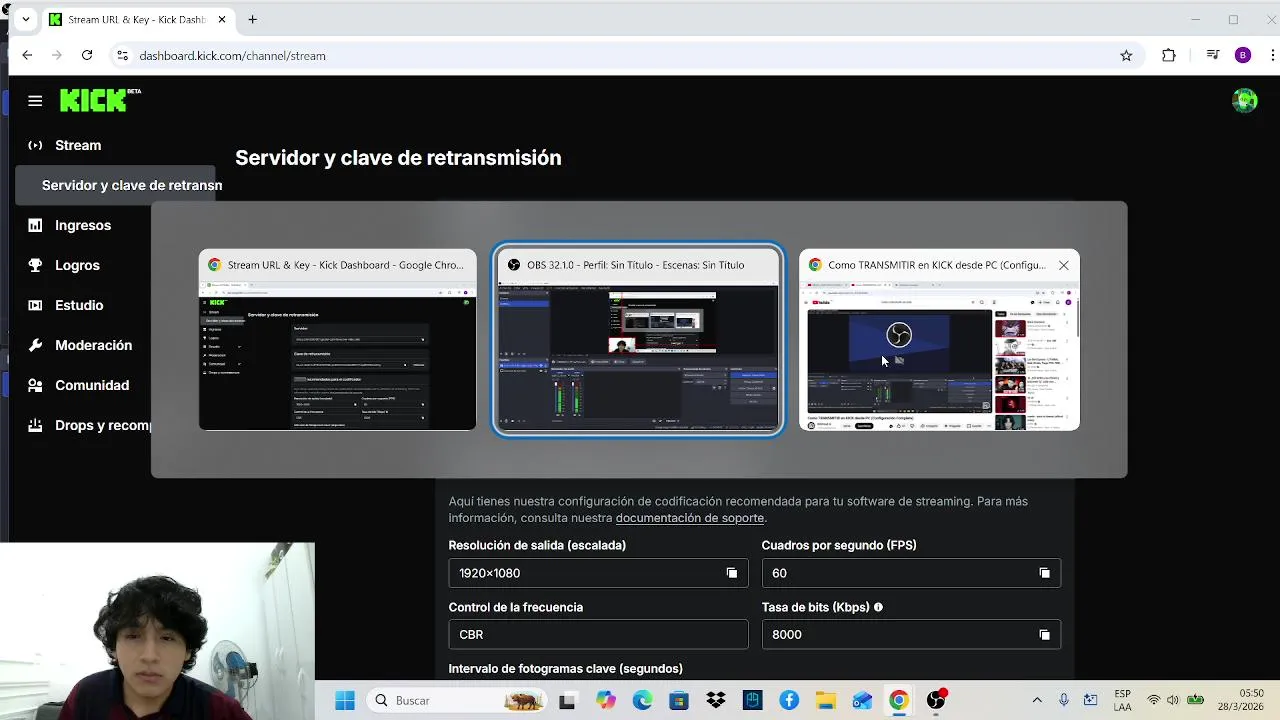Open the Comunidad section
1280x720 pixels.
click(x=92, y=385)
